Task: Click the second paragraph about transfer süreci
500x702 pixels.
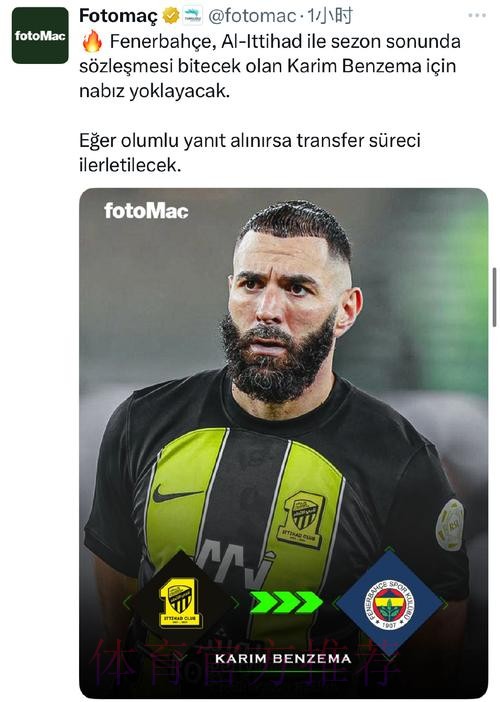Action: coord(250,153)
